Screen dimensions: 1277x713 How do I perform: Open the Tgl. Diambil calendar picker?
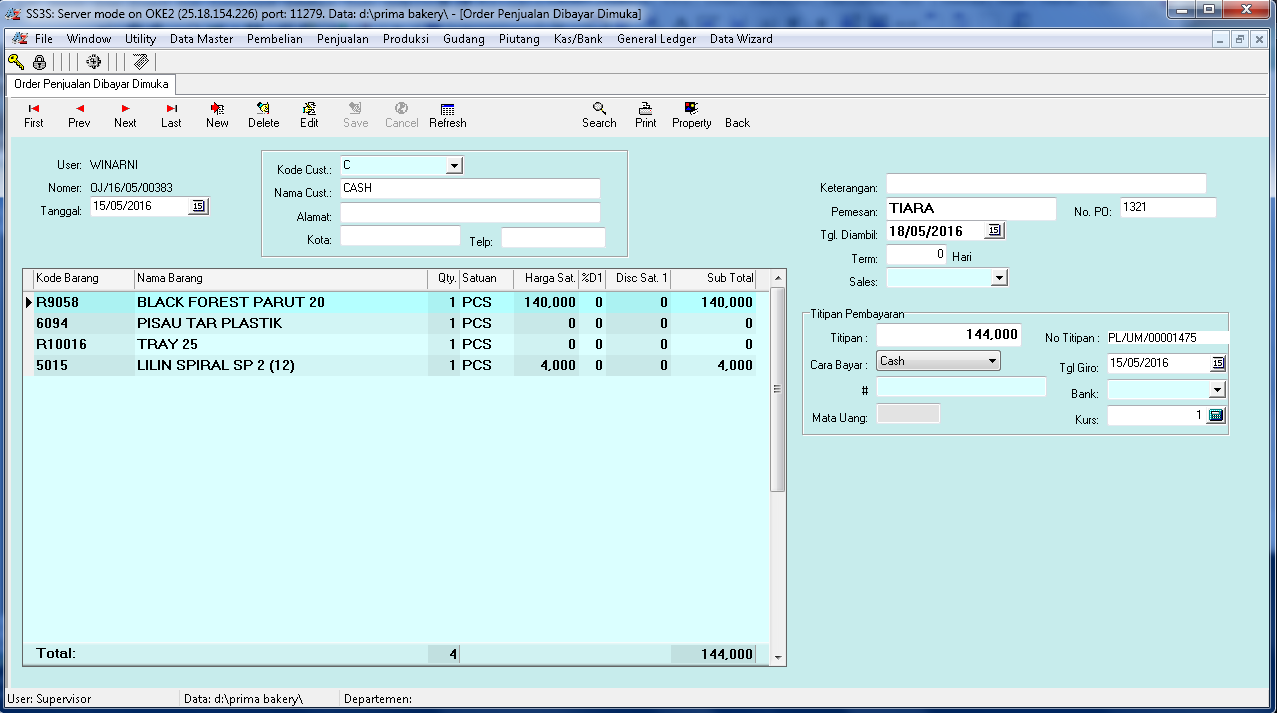click(994, 231)
